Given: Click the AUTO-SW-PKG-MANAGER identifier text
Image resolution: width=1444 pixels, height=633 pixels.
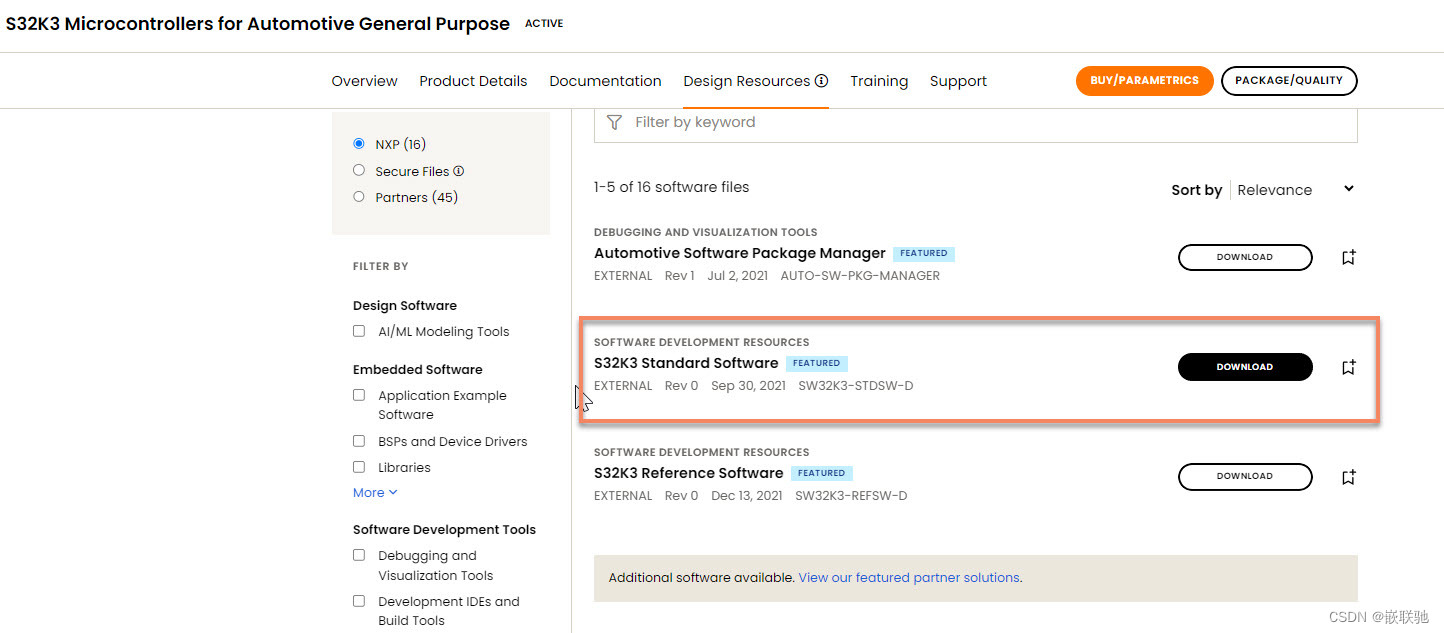Looking at the screenshot, I should click(860, 276).
